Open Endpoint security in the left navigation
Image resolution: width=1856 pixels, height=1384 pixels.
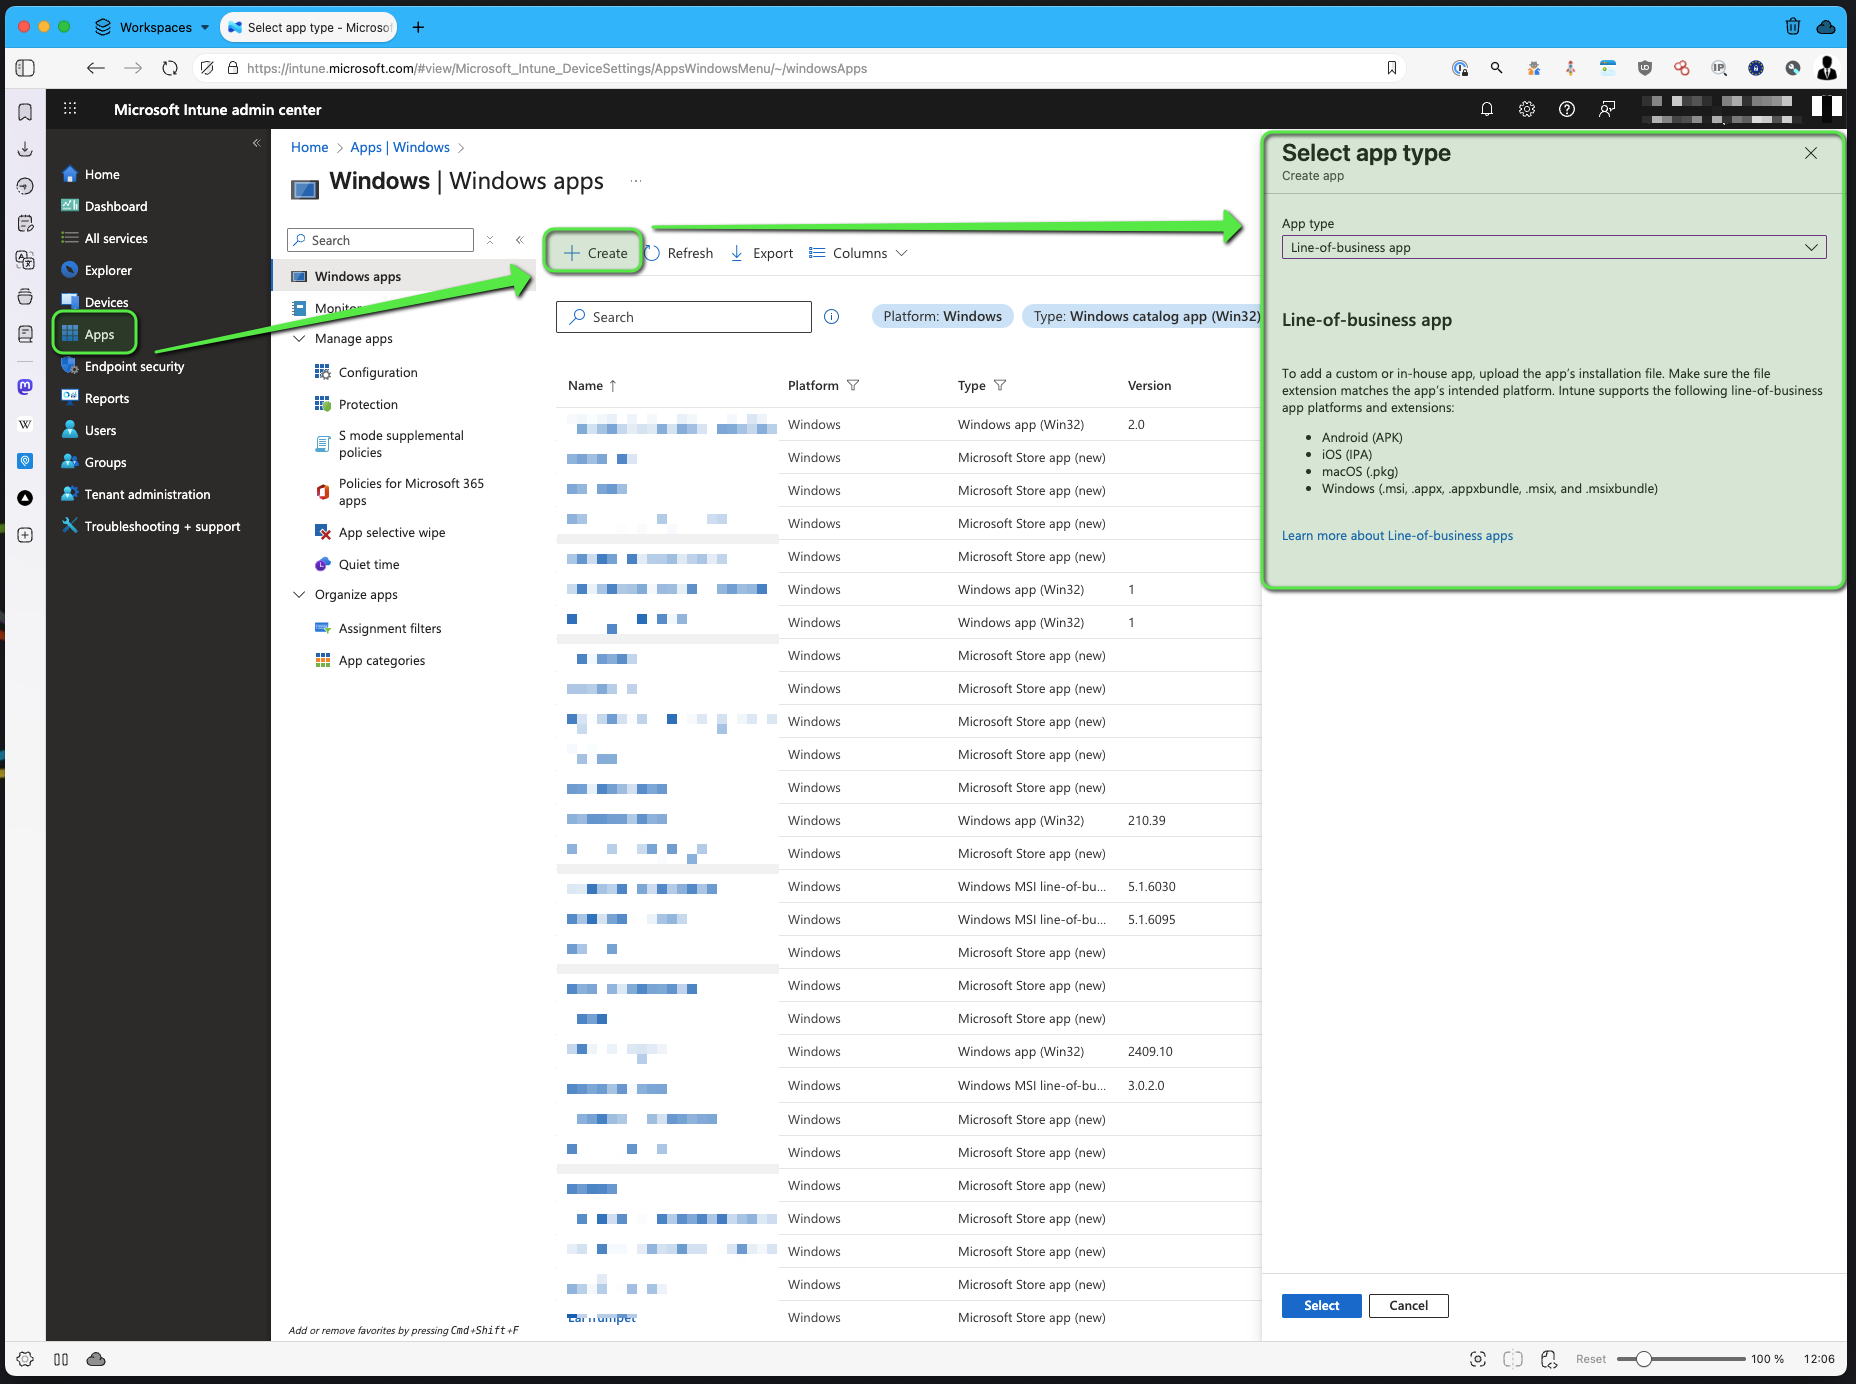click(134, 366)
